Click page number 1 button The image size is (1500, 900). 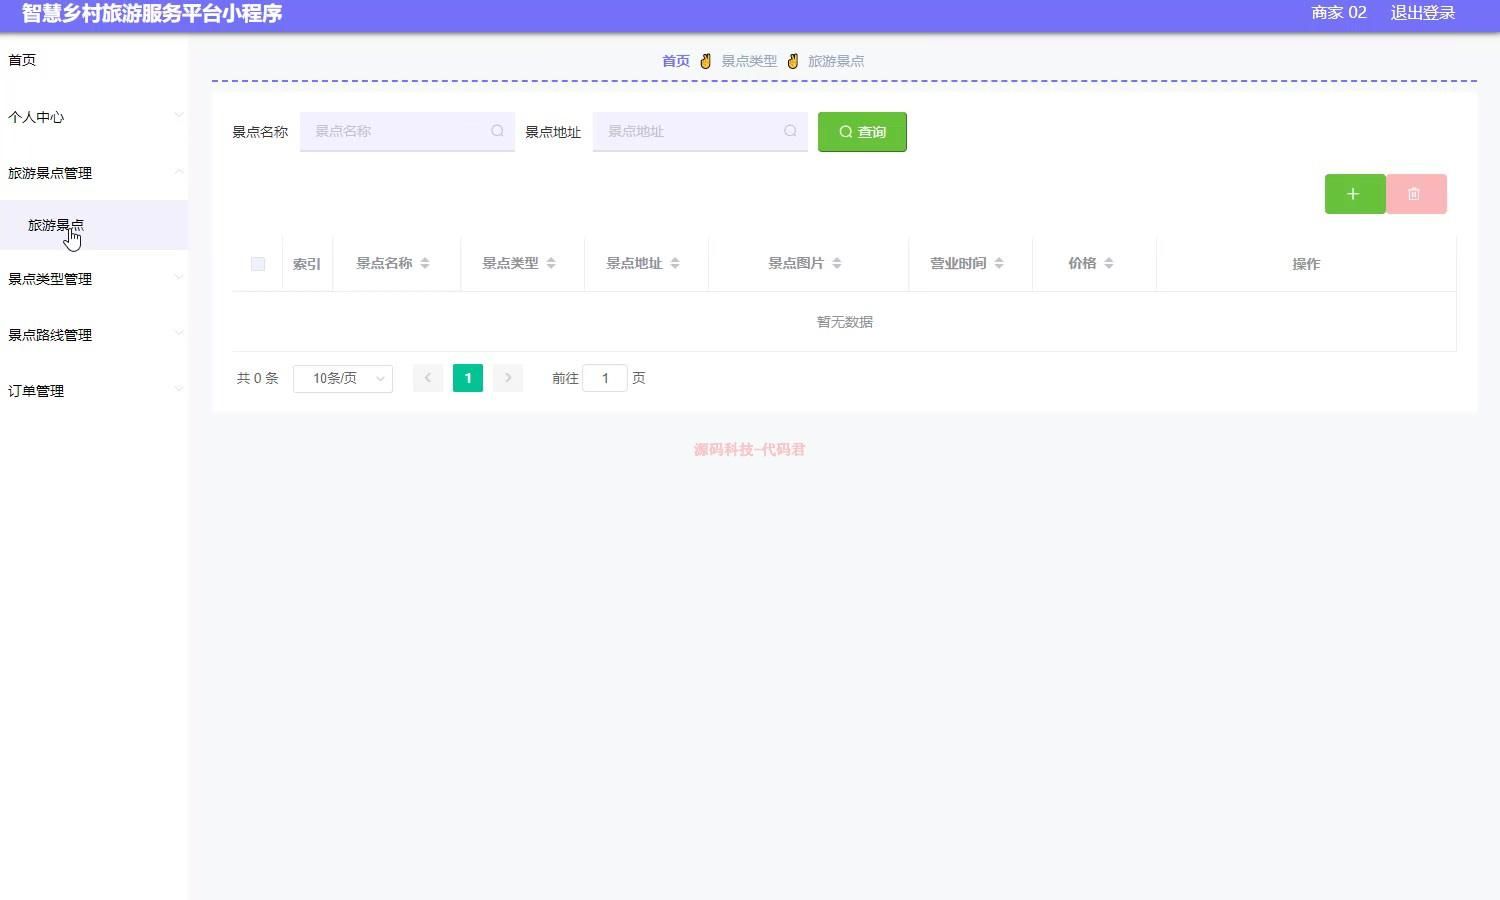(468, 378)
